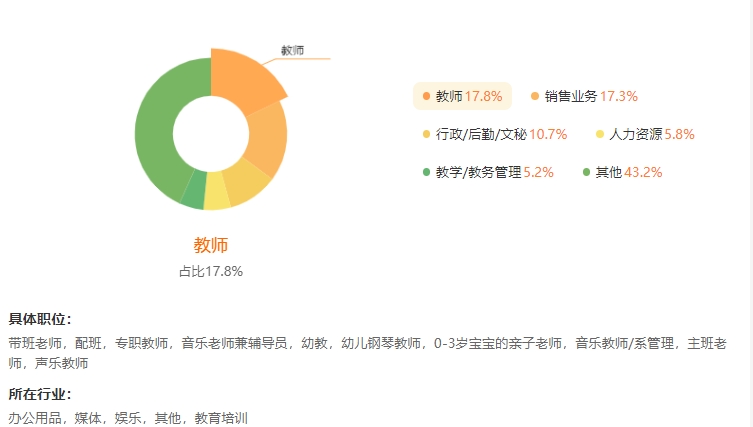The height and width of the screenshot is (427, 753).
Task: Click the legend dot for 其他
Action: (586, 172)
